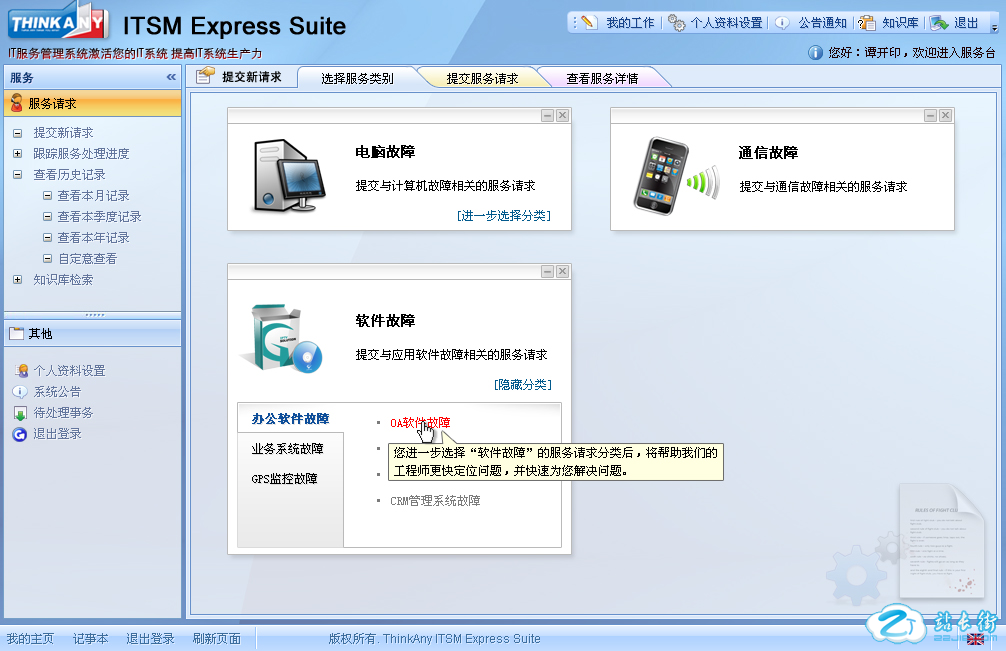Click the English flag language icon
This screenshot has height=651, width=1006.
(x=975, y=639)
